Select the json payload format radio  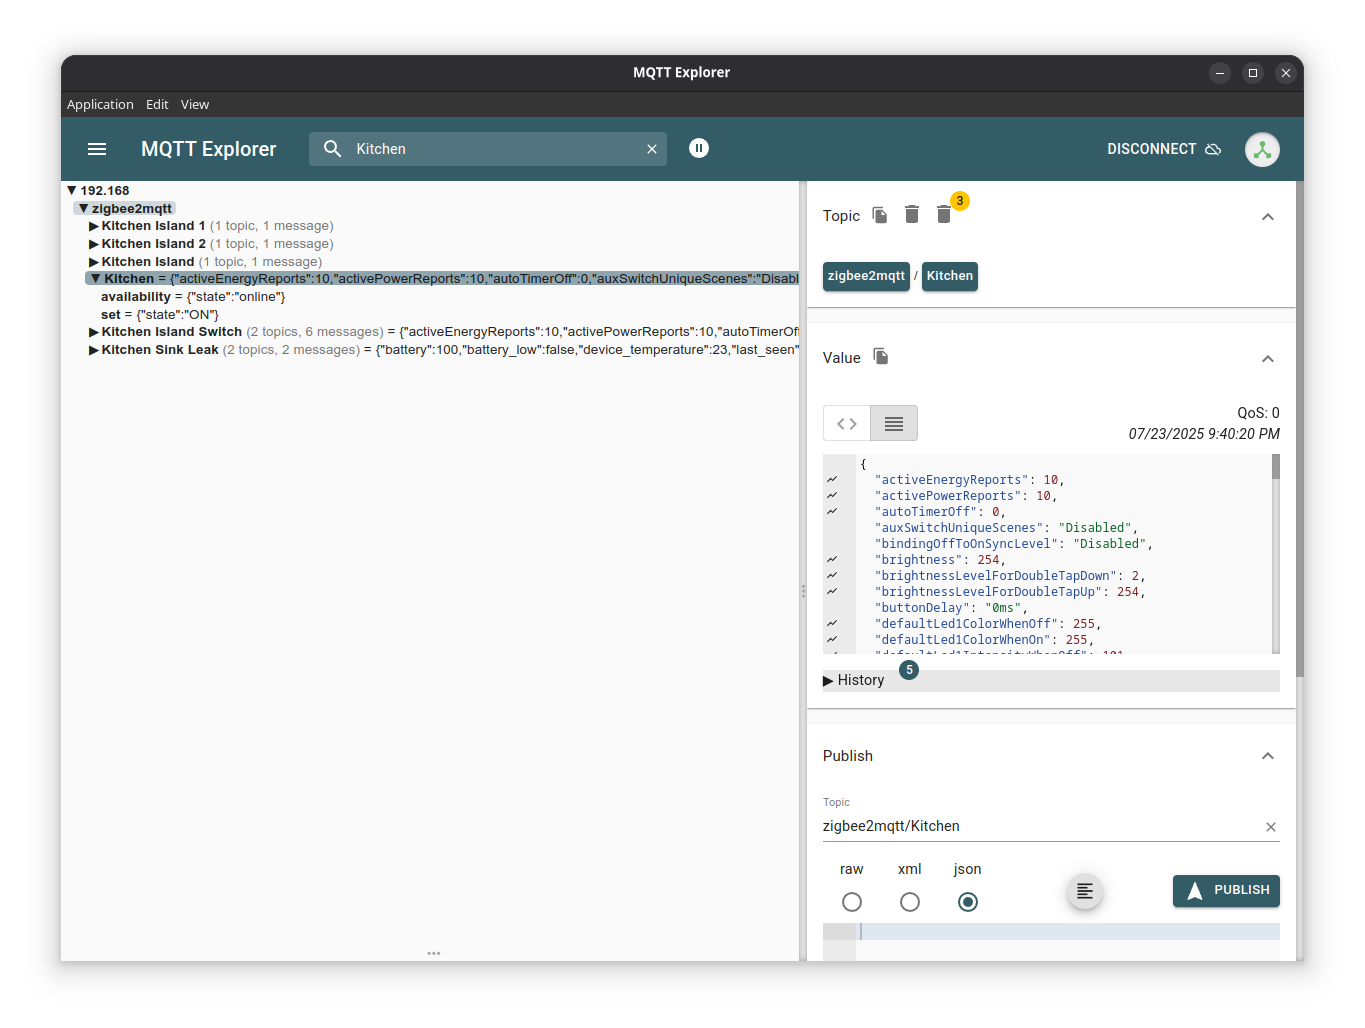tap(968, 902)
